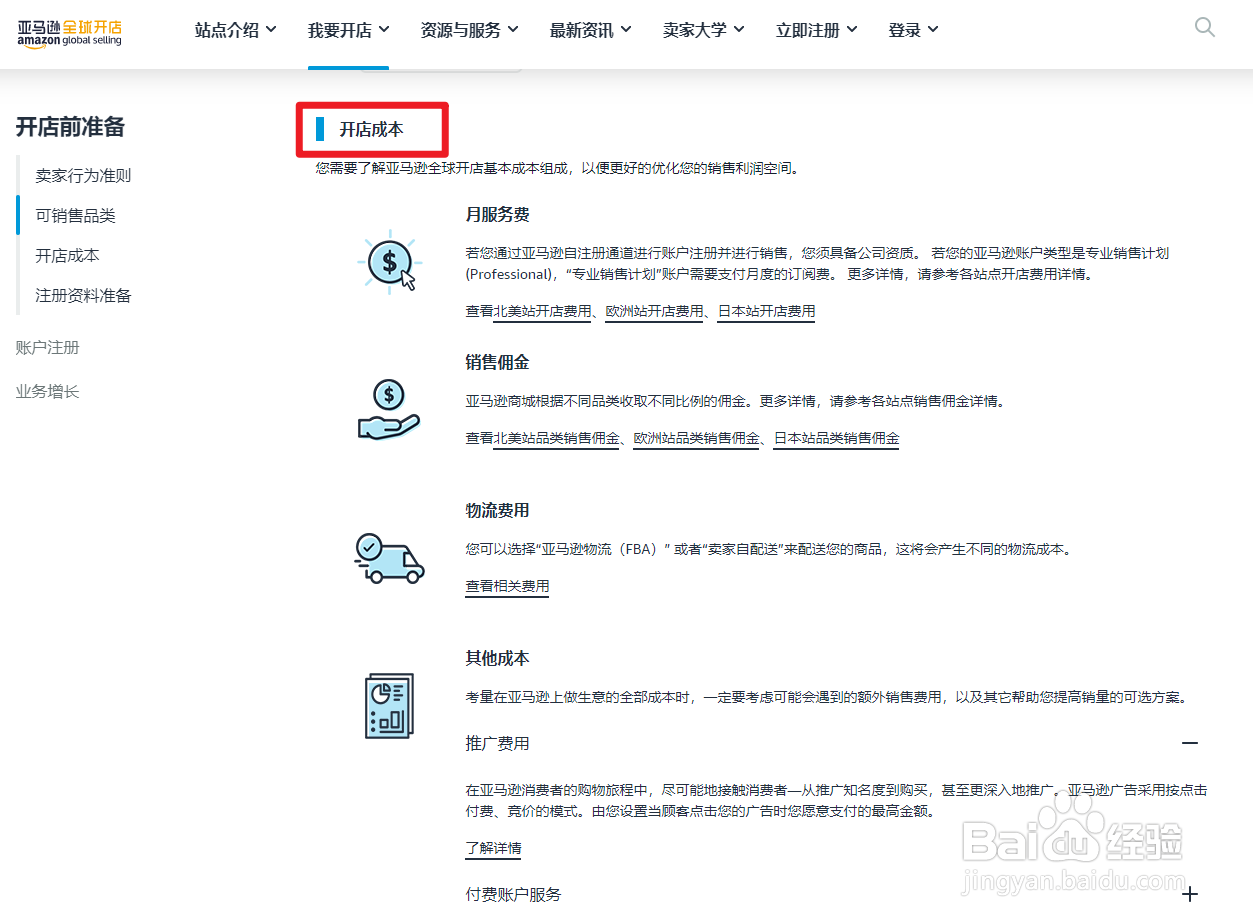1253x924 pixels.
Task: Open the 北美站开店费用 link
Action: (x=541, y=311)
